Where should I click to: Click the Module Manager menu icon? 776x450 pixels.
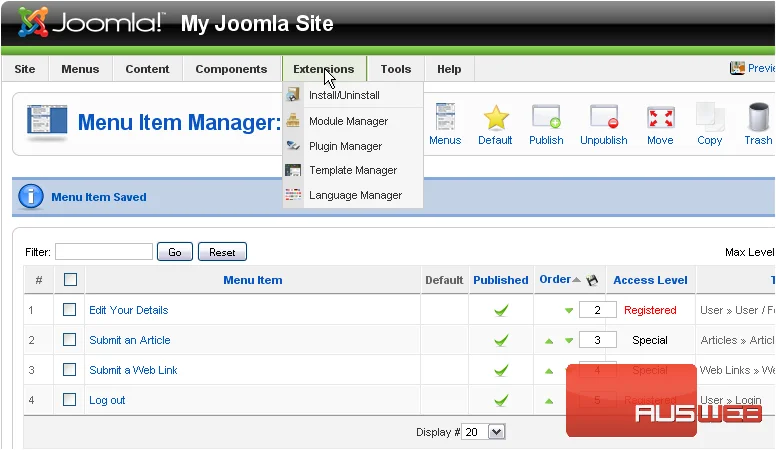(x=293, y=120)
